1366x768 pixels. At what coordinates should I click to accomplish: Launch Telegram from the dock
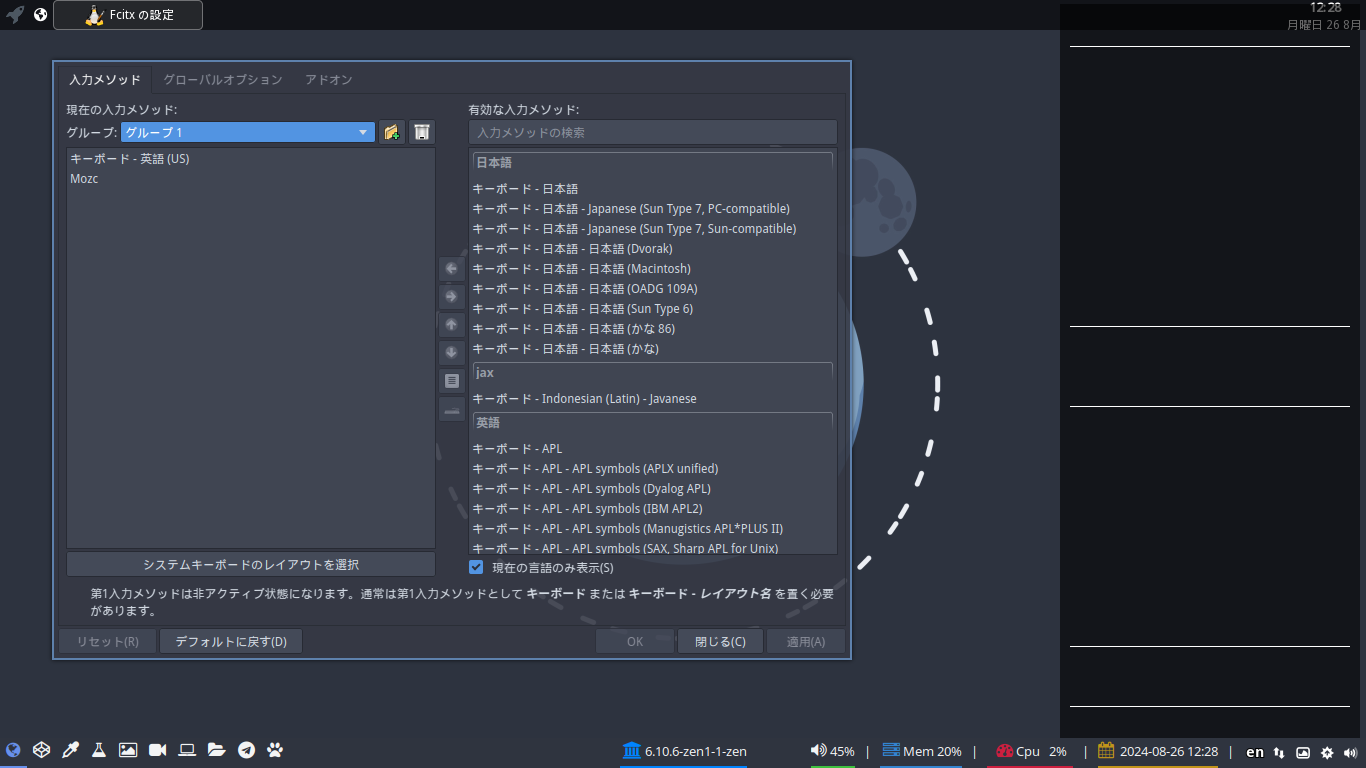[x=246, y=750]
